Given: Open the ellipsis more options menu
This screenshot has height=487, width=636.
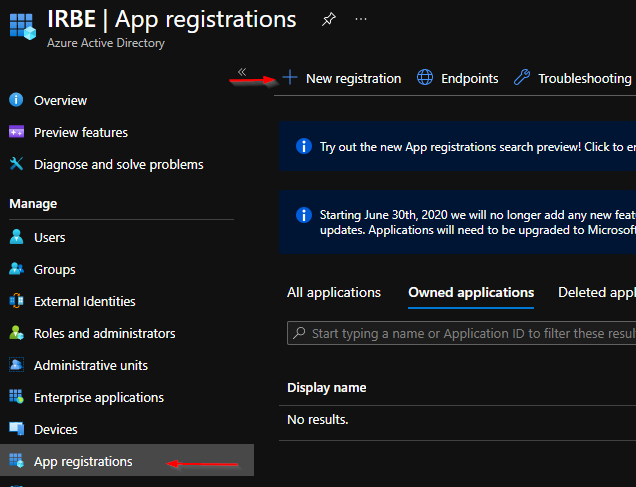Looking at the screenshot, I should point(361,19).
